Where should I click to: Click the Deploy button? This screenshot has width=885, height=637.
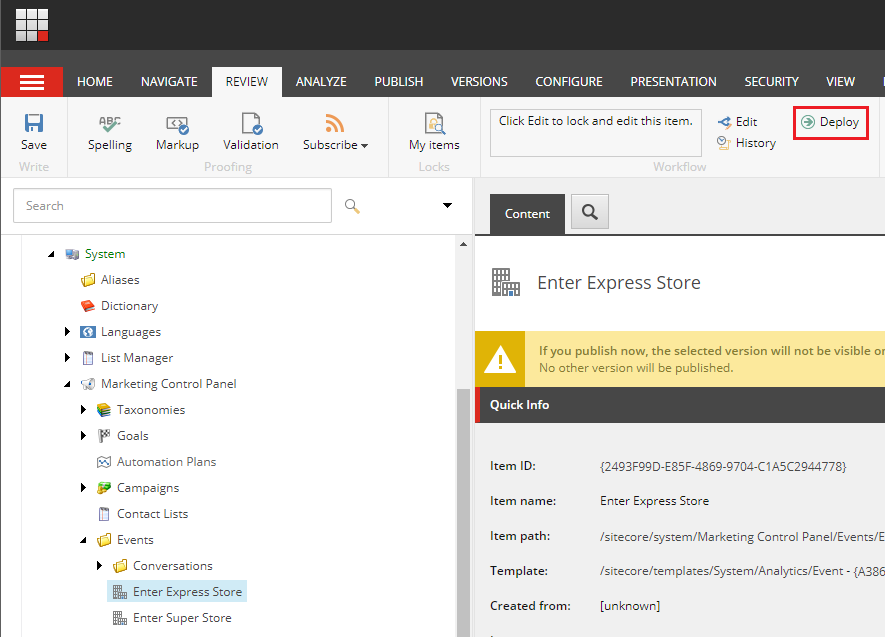coord(830,122)
